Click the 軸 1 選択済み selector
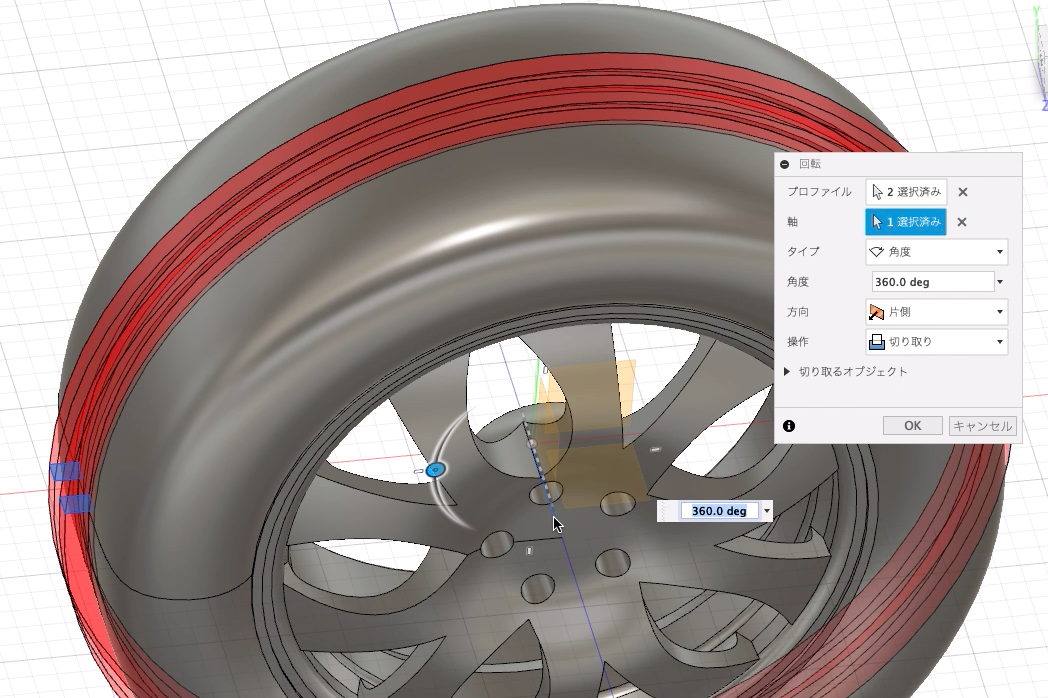The image size is (1048, 698). click(x=906, y=222)
